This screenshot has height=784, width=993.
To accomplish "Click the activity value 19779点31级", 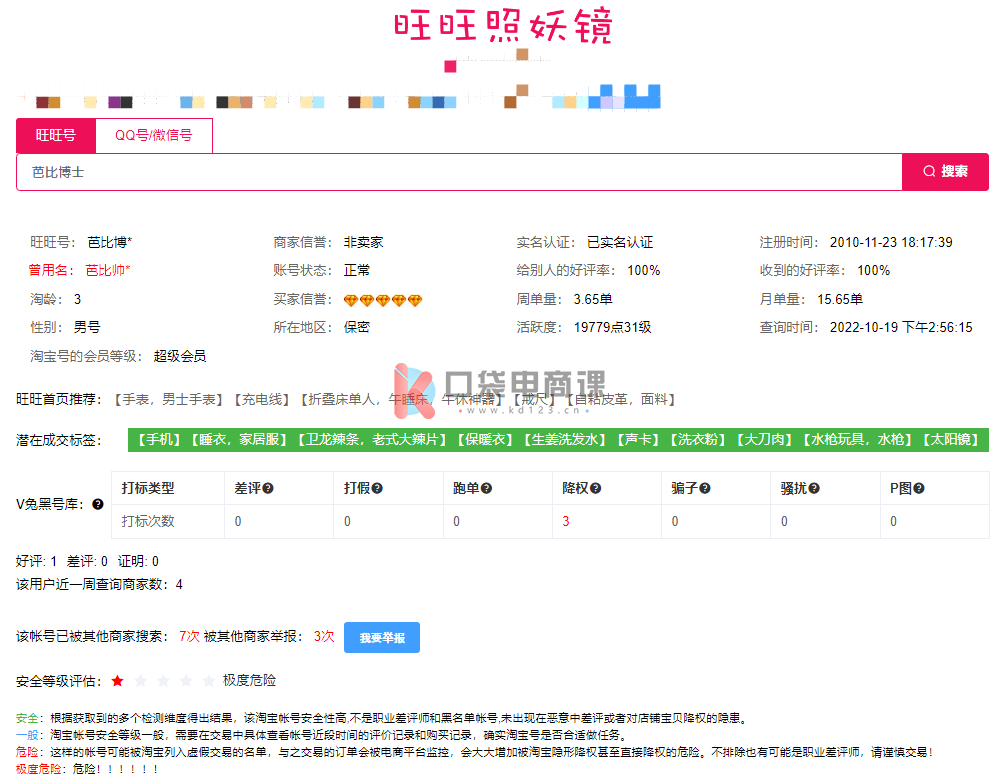I will [x=612, y=327].
